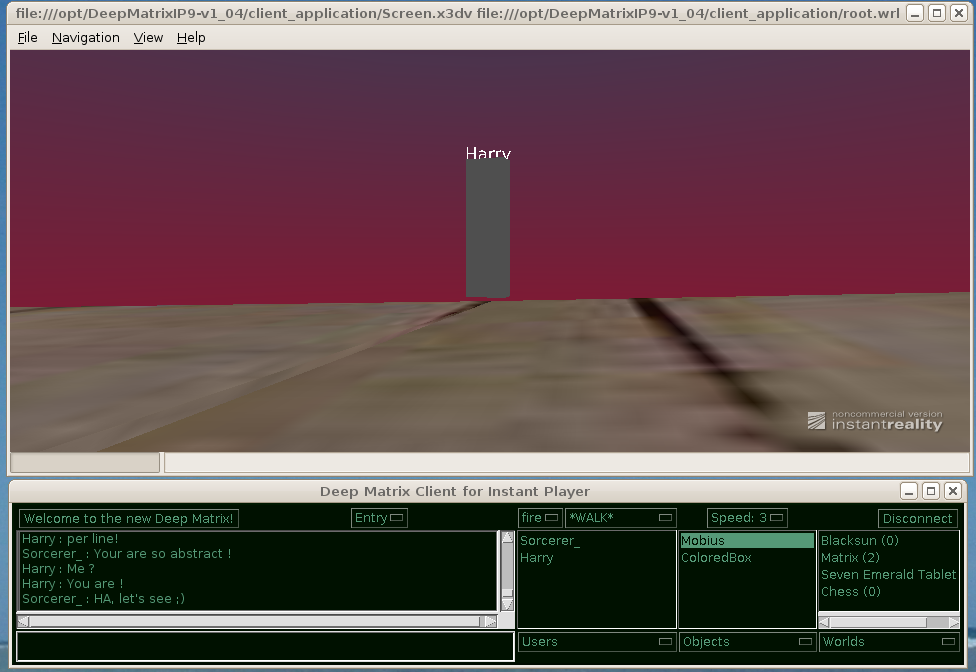Screen dimensions: 976x672
Task: Click Harry's gray avatar in the 3D view
Action: point(487,228)
